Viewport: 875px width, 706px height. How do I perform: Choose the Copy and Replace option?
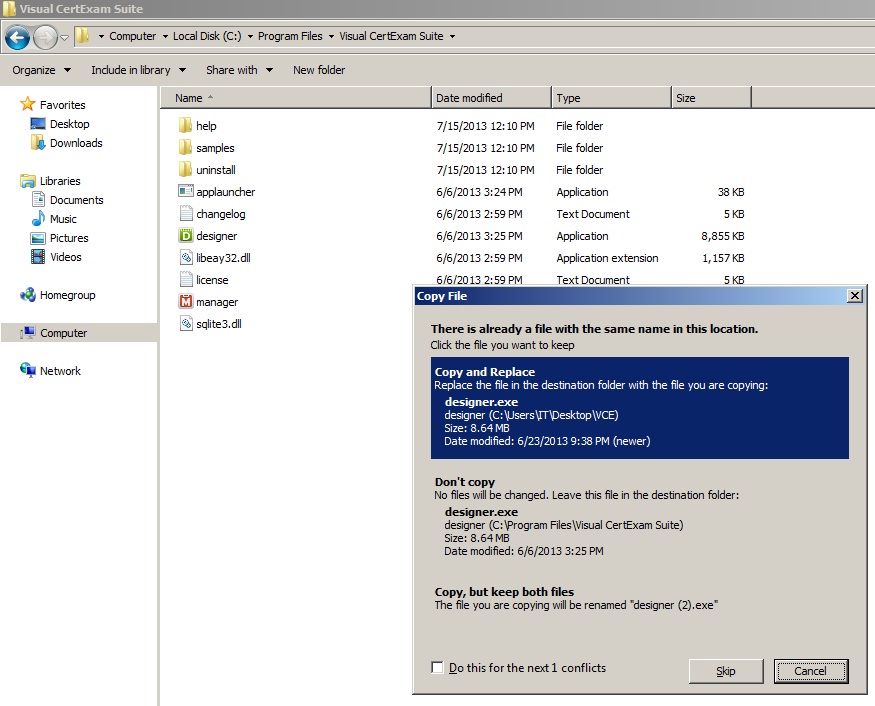640,407
